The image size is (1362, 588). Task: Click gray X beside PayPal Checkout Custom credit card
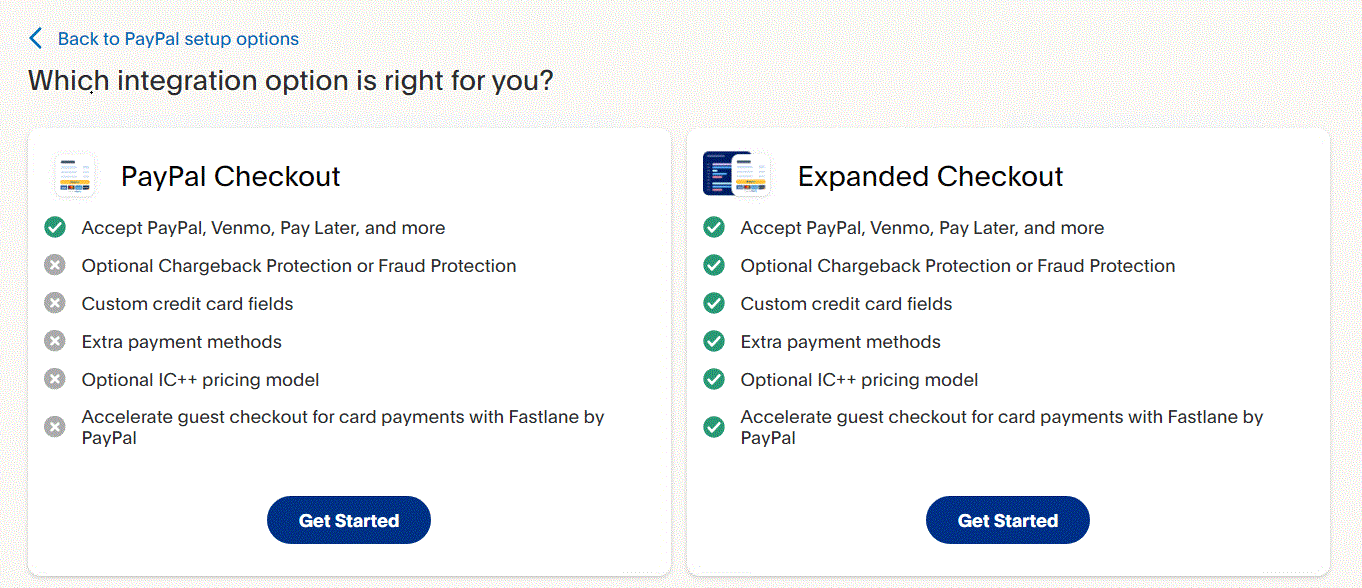click(x=55, y=304)
